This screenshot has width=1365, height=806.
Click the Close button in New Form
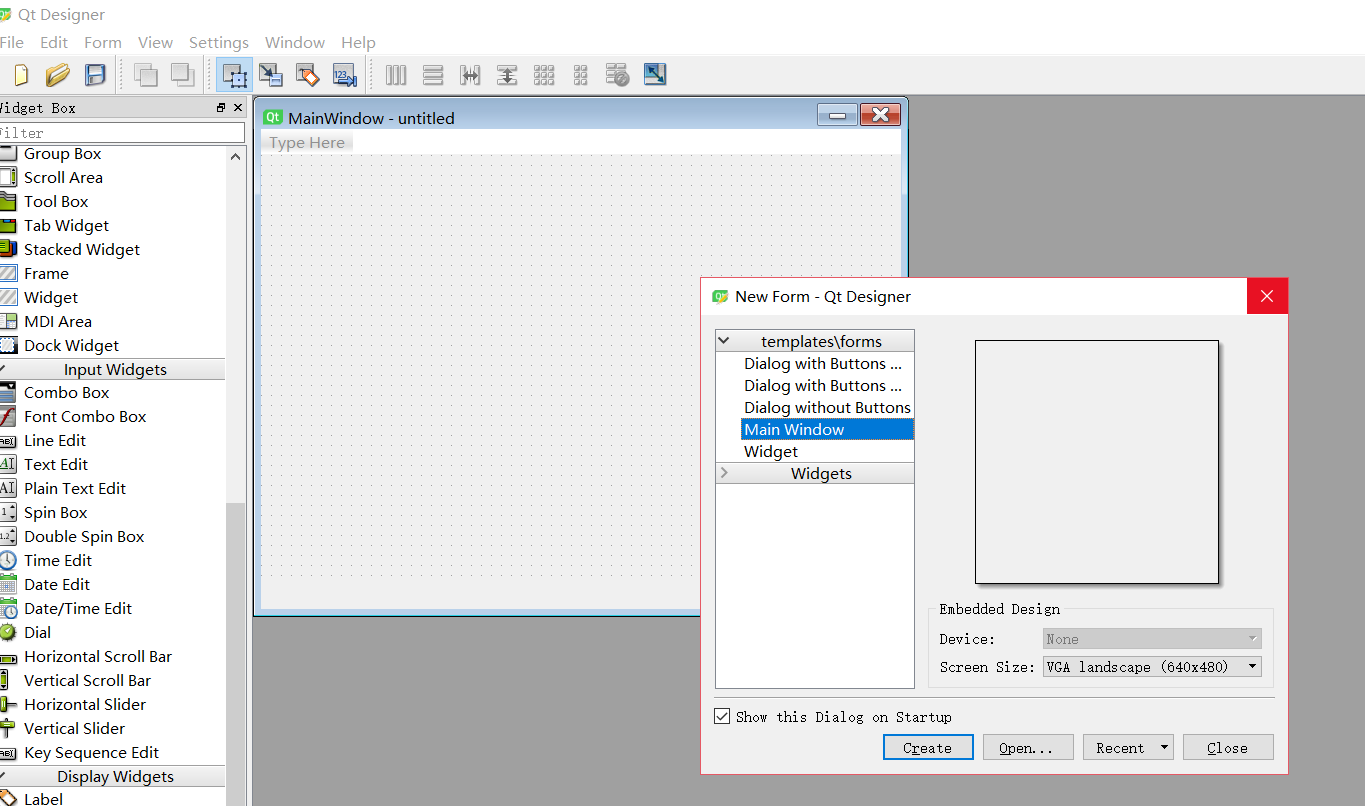[x=1228, y=748]
